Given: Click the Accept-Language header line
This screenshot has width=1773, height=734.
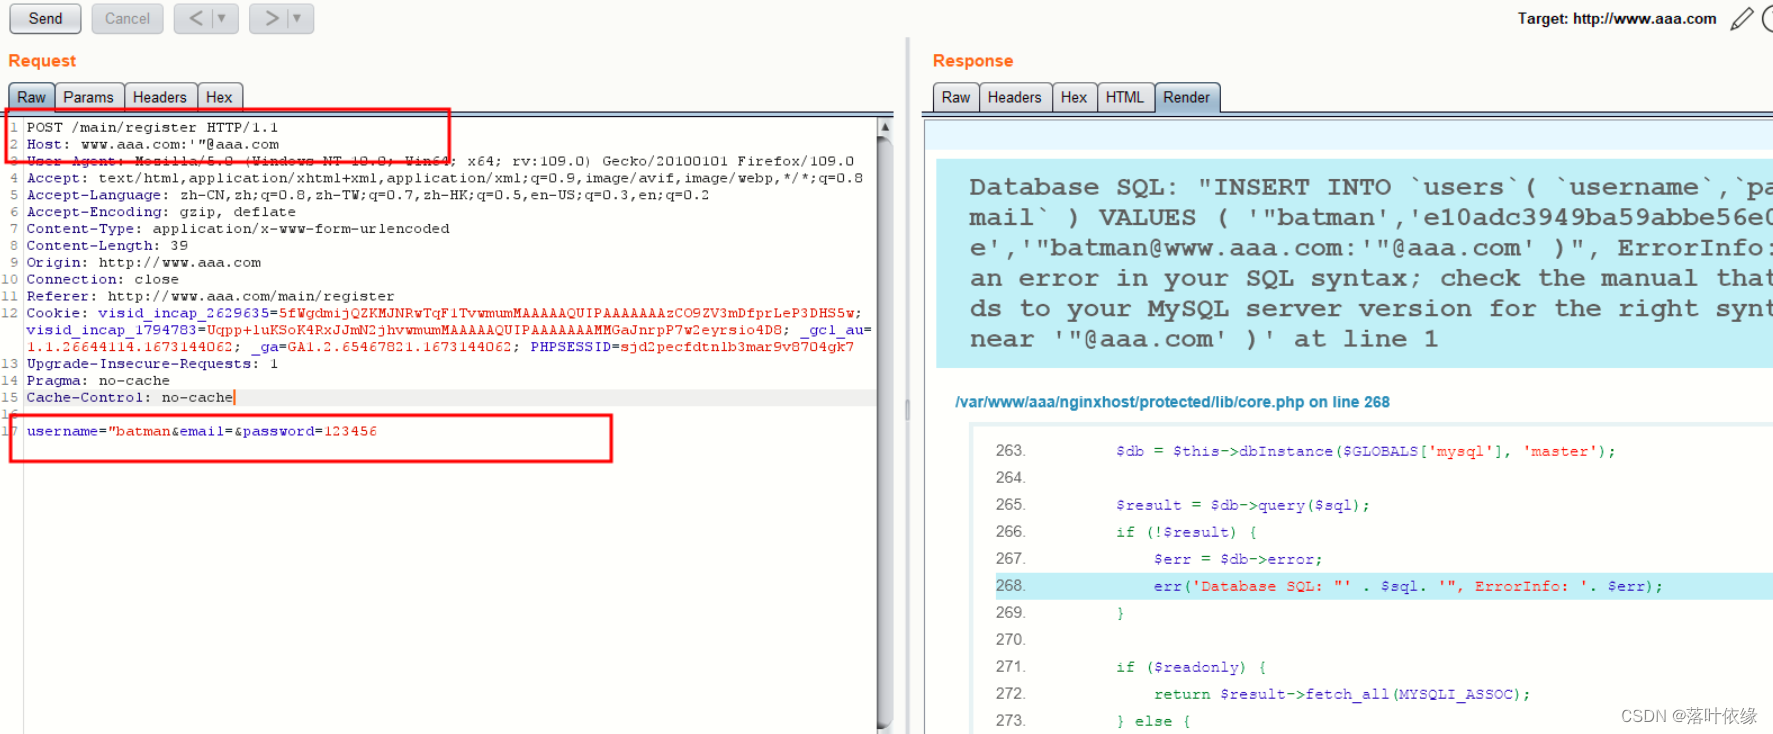Looking at the screenshot, I should click(x=367, y=194).
